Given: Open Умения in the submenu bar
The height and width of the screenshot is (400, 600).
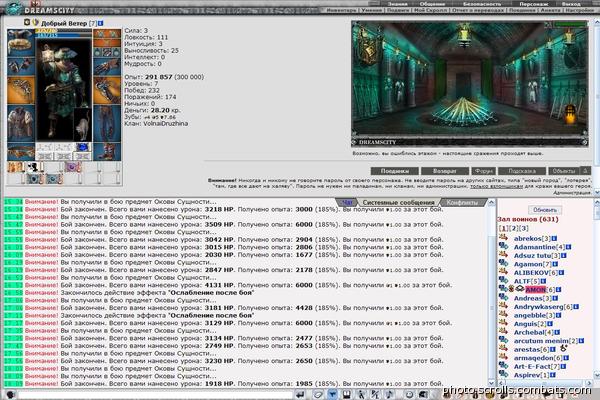Looking at the screenshot, I should tap(372, 10).
